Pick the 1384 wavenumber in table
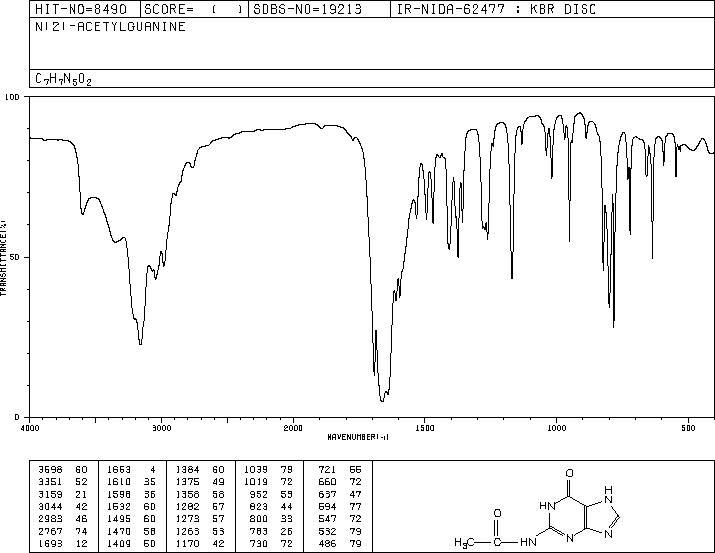The height and width of the screenshot is (553, 715). pyautogui.click(x=187, y=469)
